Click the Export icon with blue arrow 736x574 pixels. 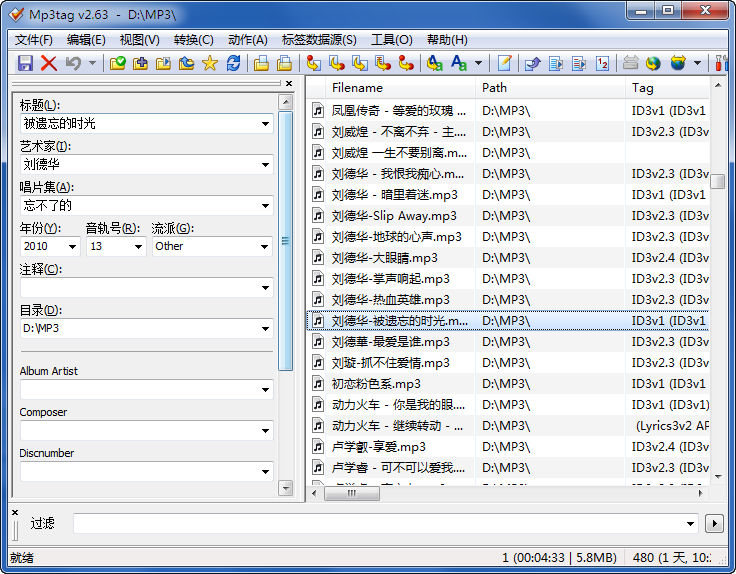point(533,62)
